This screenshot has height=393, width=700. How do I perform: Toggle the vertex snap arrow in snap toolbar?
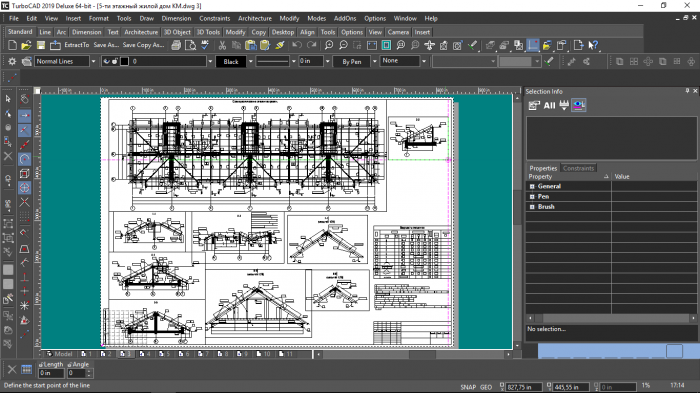click(25, 115)
